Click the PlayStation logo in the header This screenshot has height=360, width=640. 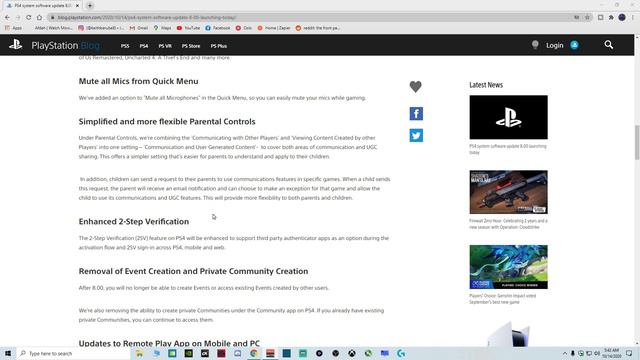[16, 44]
